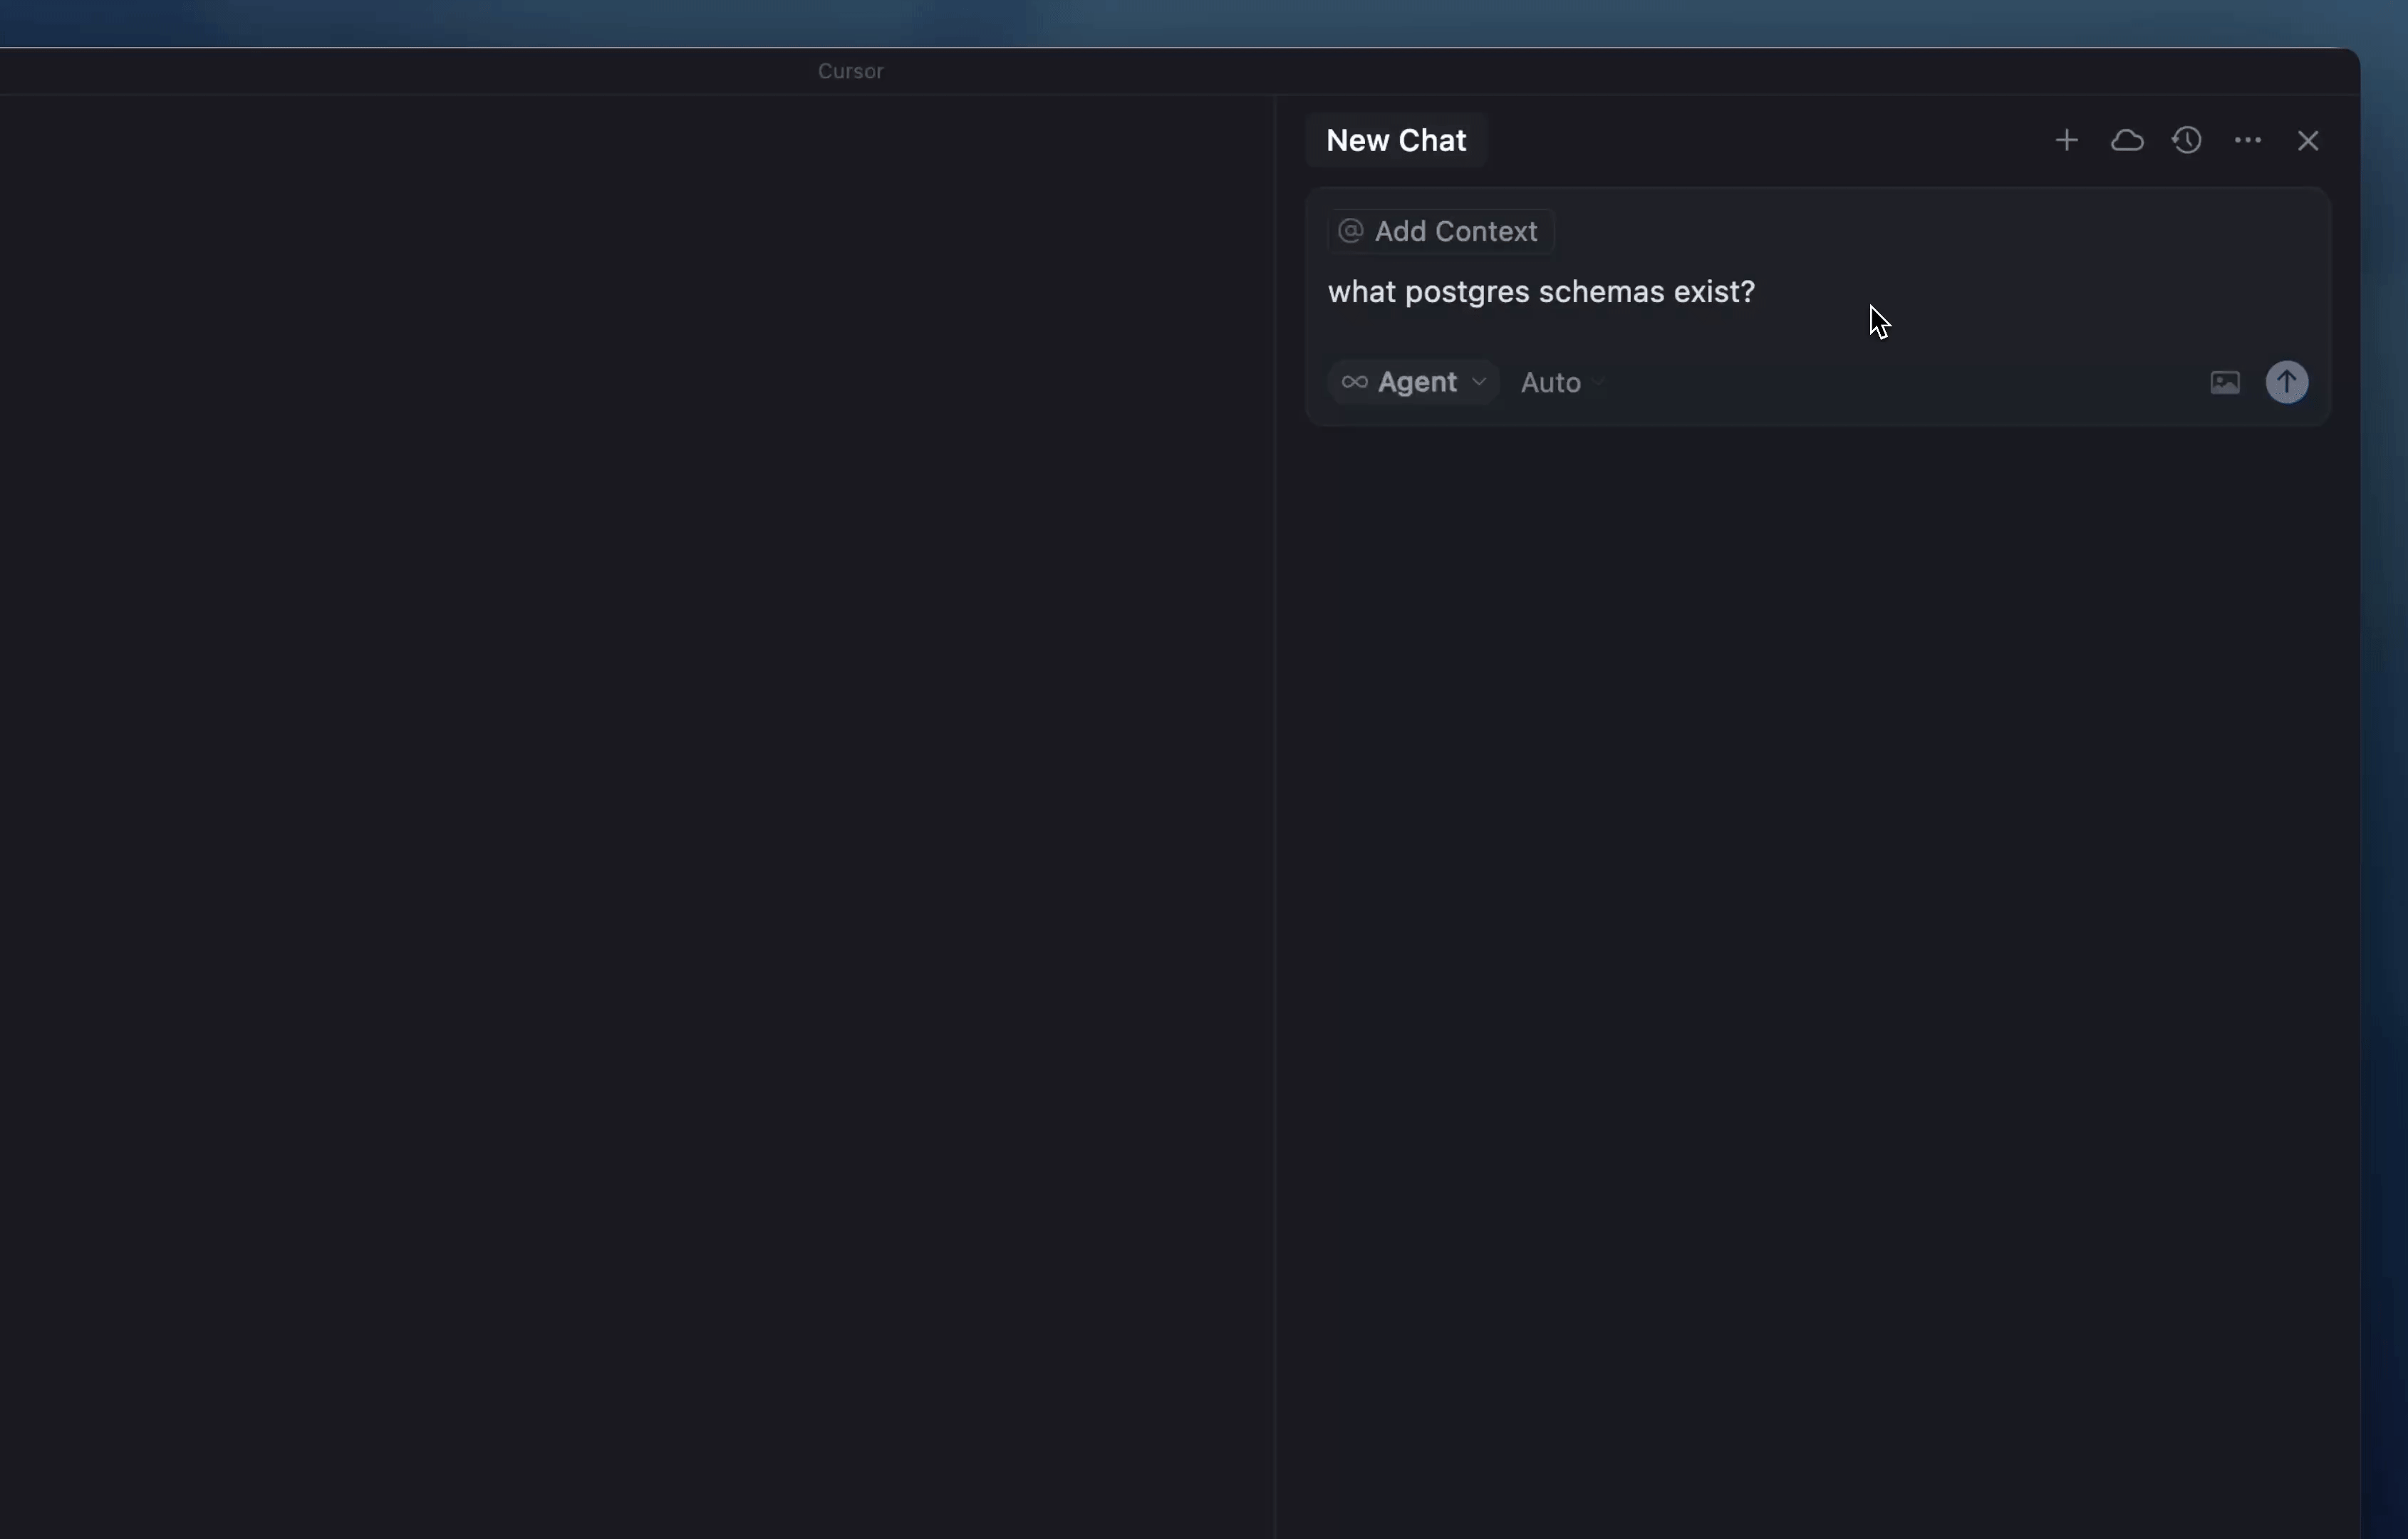The width and height of the screenshot is (2408, 1539).
Task: Expand the chevron next to Auto
Action: [x=1597, y=383]
